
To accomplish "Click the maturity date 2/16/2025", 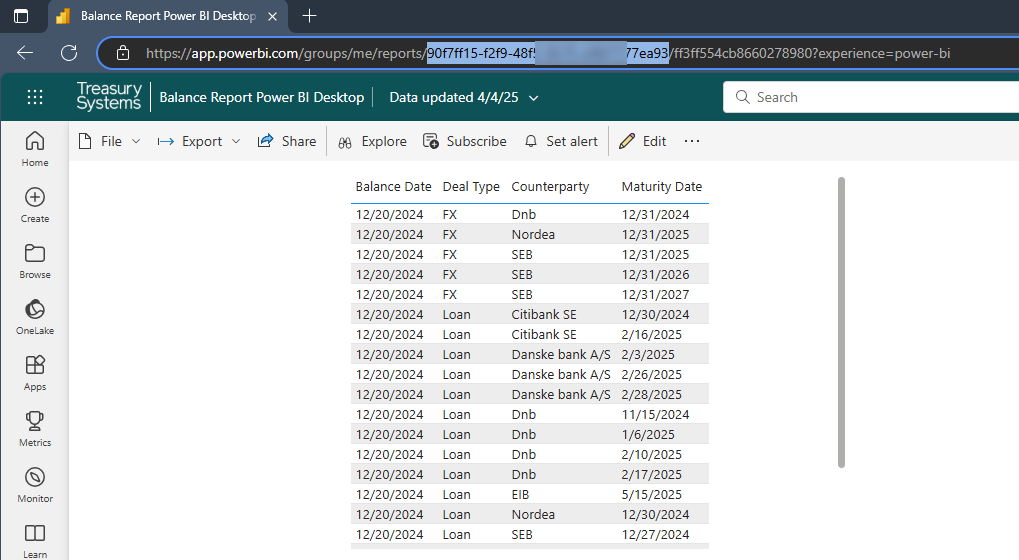I will point(651,335).
